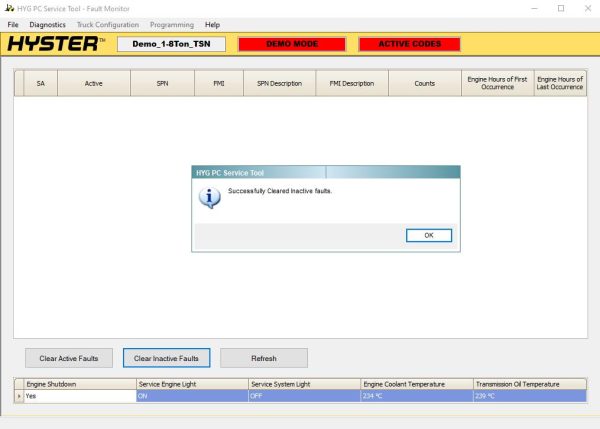Click Engine Hours of First Occurrence header

click(497, 83)
